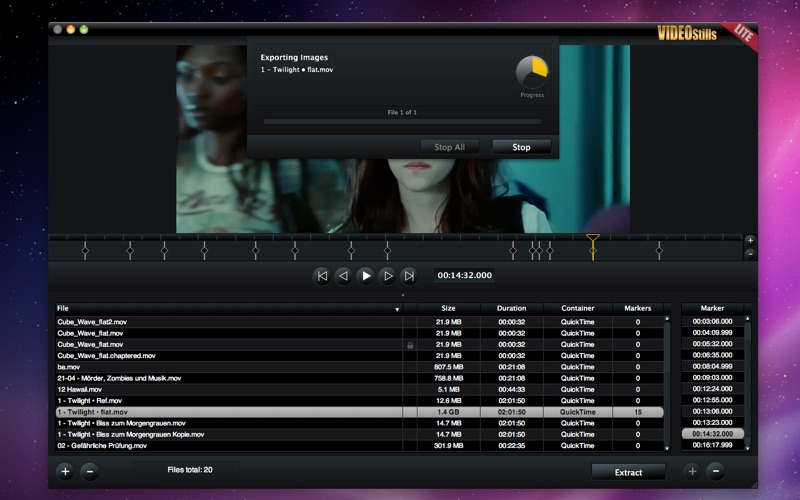
Task: Sort by the File column header
Action: coord(229,308)
